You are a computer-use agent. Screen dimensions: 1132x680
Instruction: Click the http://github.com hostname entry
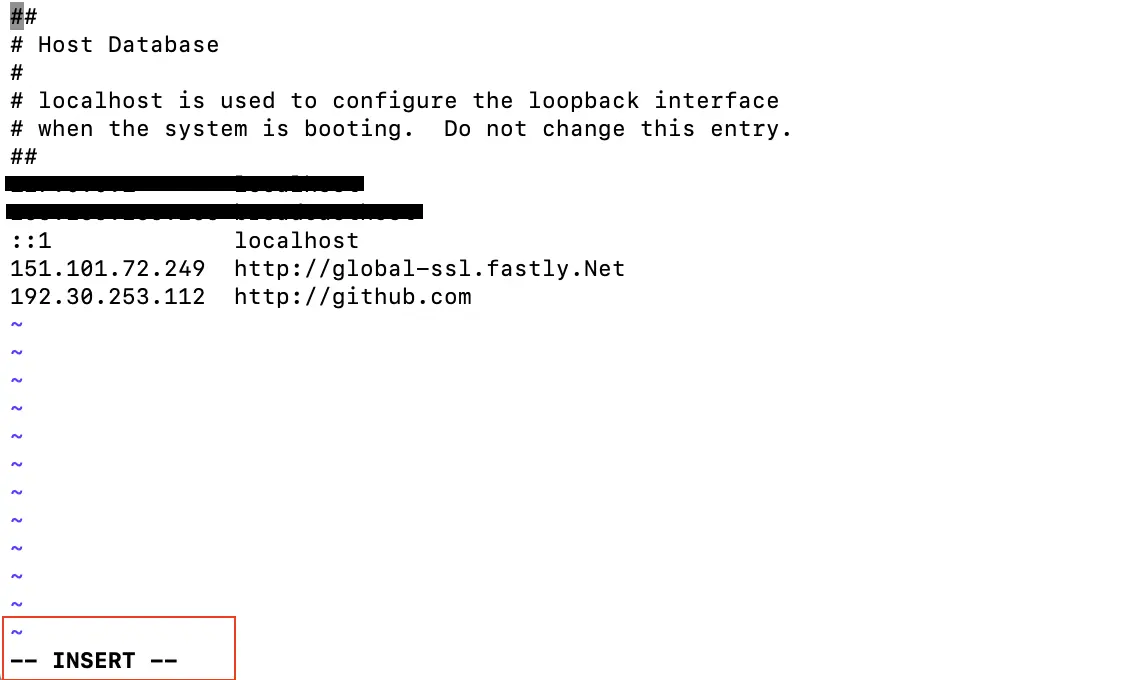coord(352,297)
